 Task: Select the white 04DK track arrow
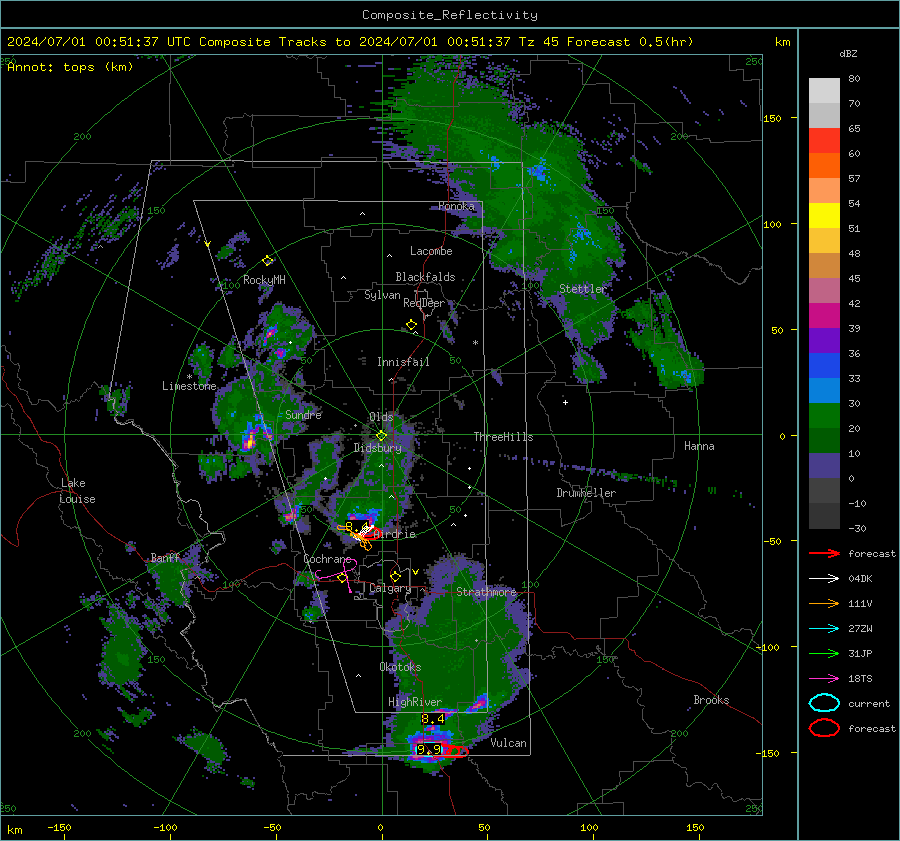(x=824, y=579)
